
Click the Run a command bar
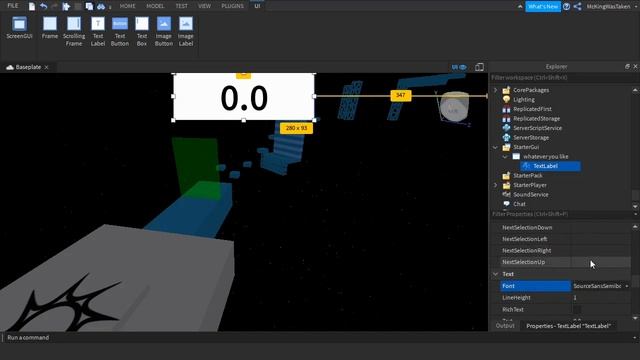pyautogui.click(x=318, y=338)
